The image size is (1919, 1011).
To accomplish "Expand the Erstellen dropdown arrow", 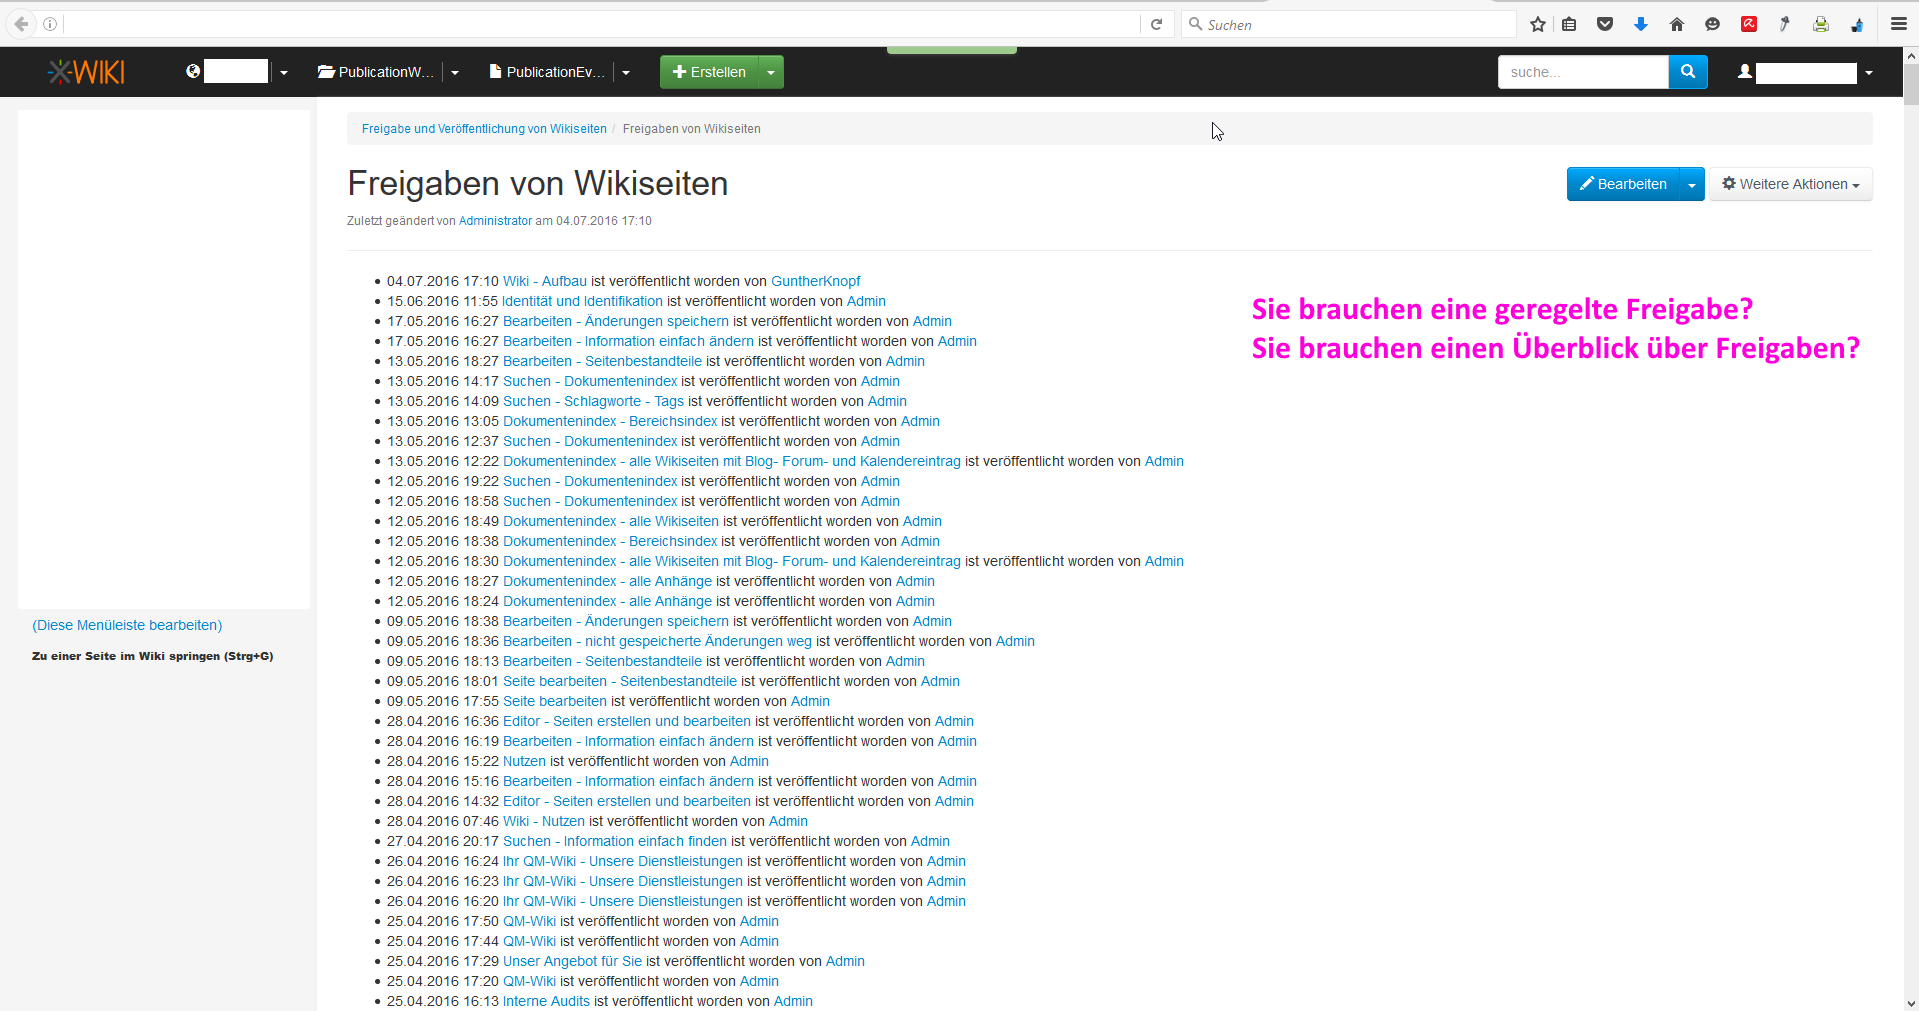I will 771,72.
